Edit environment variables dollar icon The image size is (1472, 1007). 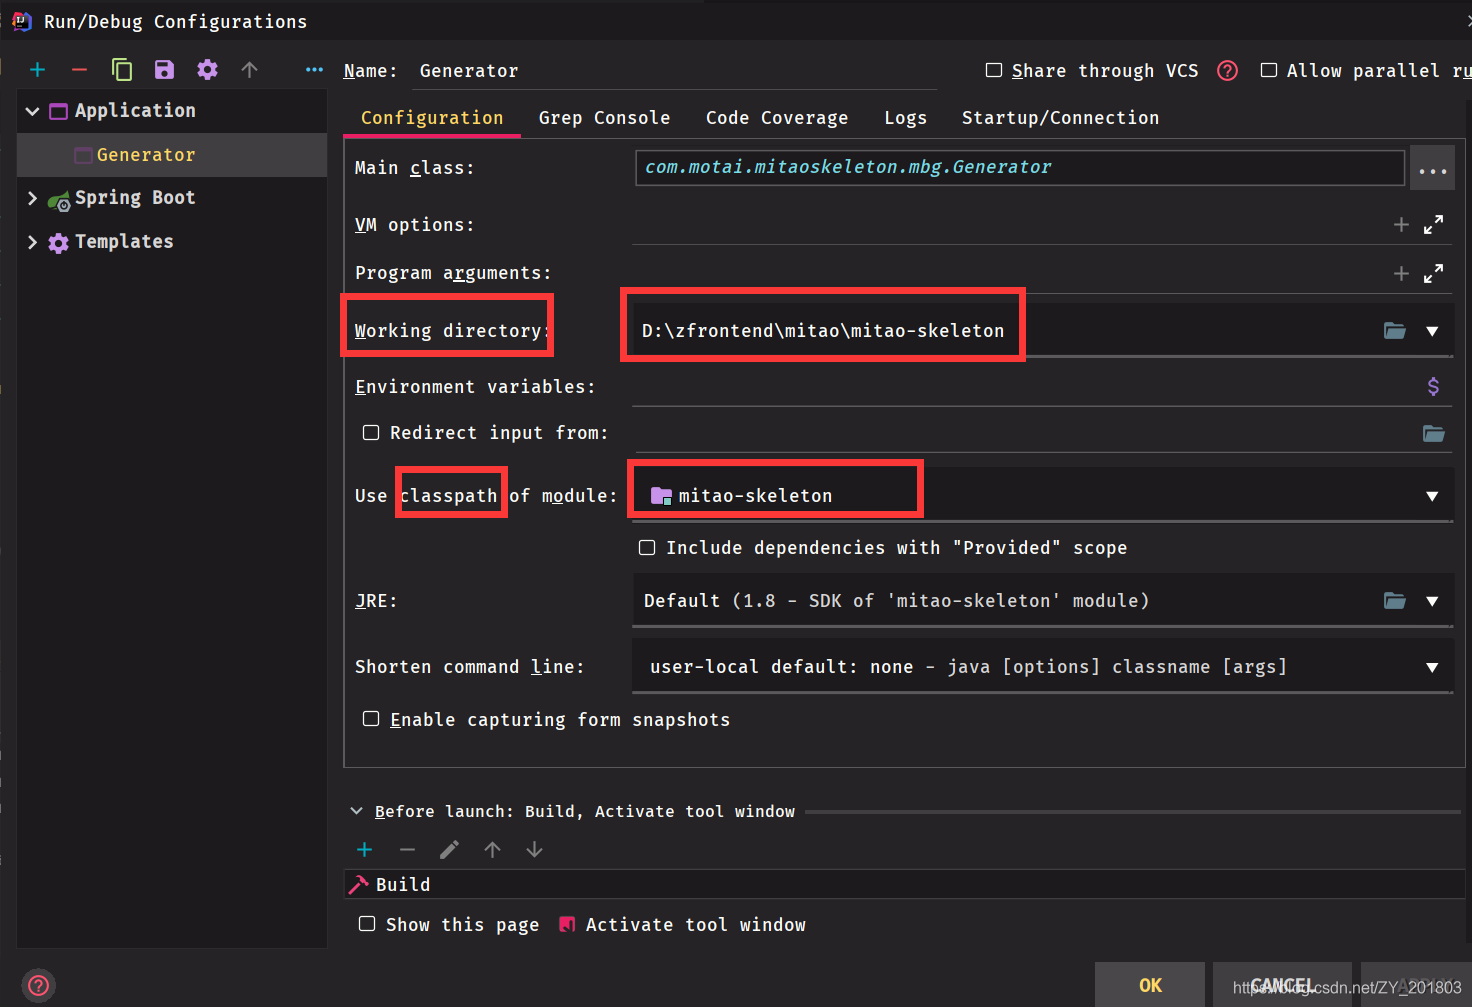click(1433, 387)
